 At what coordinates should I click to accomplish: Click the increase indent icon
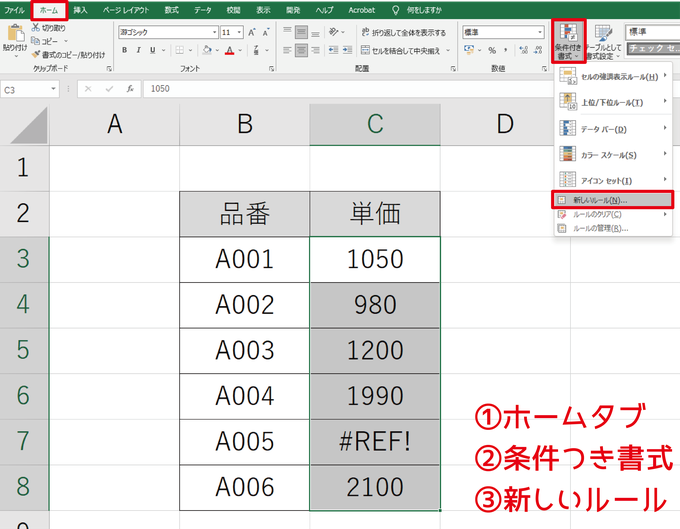pyautogui.click(x=347, y=50)
